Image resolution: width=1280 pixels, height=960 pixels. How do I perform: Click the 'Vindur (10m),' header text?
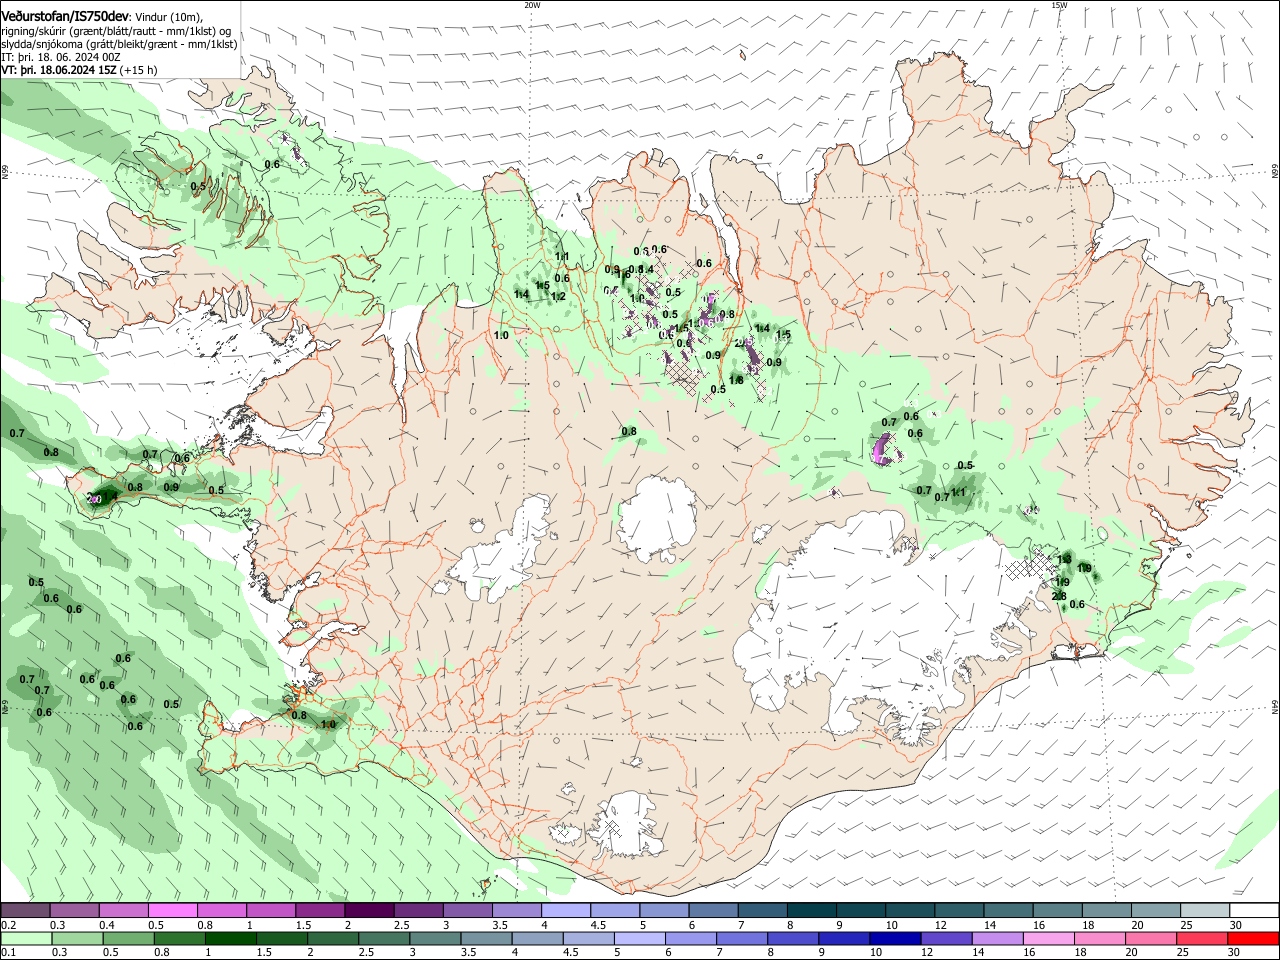click(x=168, y=17)
